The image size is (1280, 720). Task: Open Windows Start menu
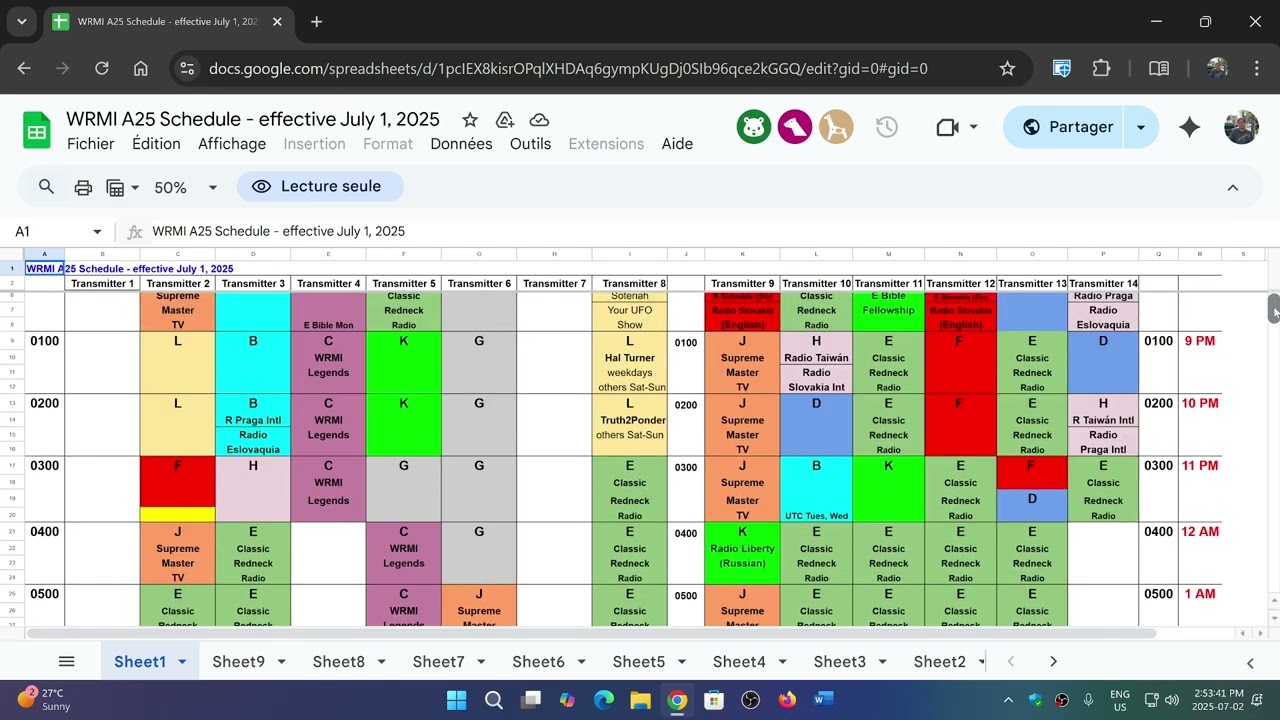[x=456, y=699]
